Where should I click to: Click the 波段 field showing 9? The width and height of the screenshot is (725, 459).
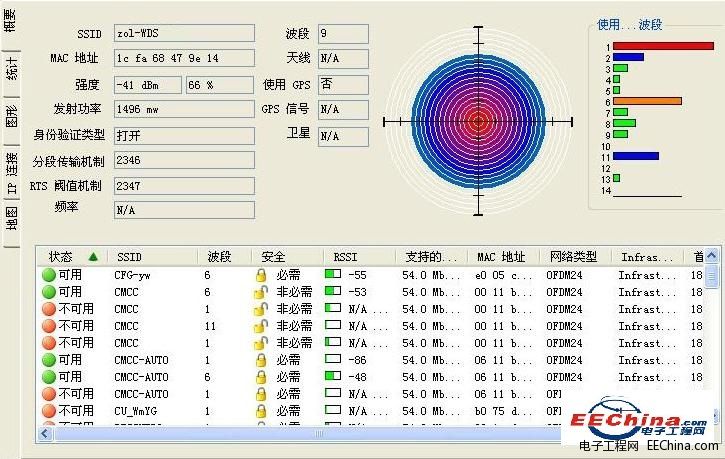344,34
